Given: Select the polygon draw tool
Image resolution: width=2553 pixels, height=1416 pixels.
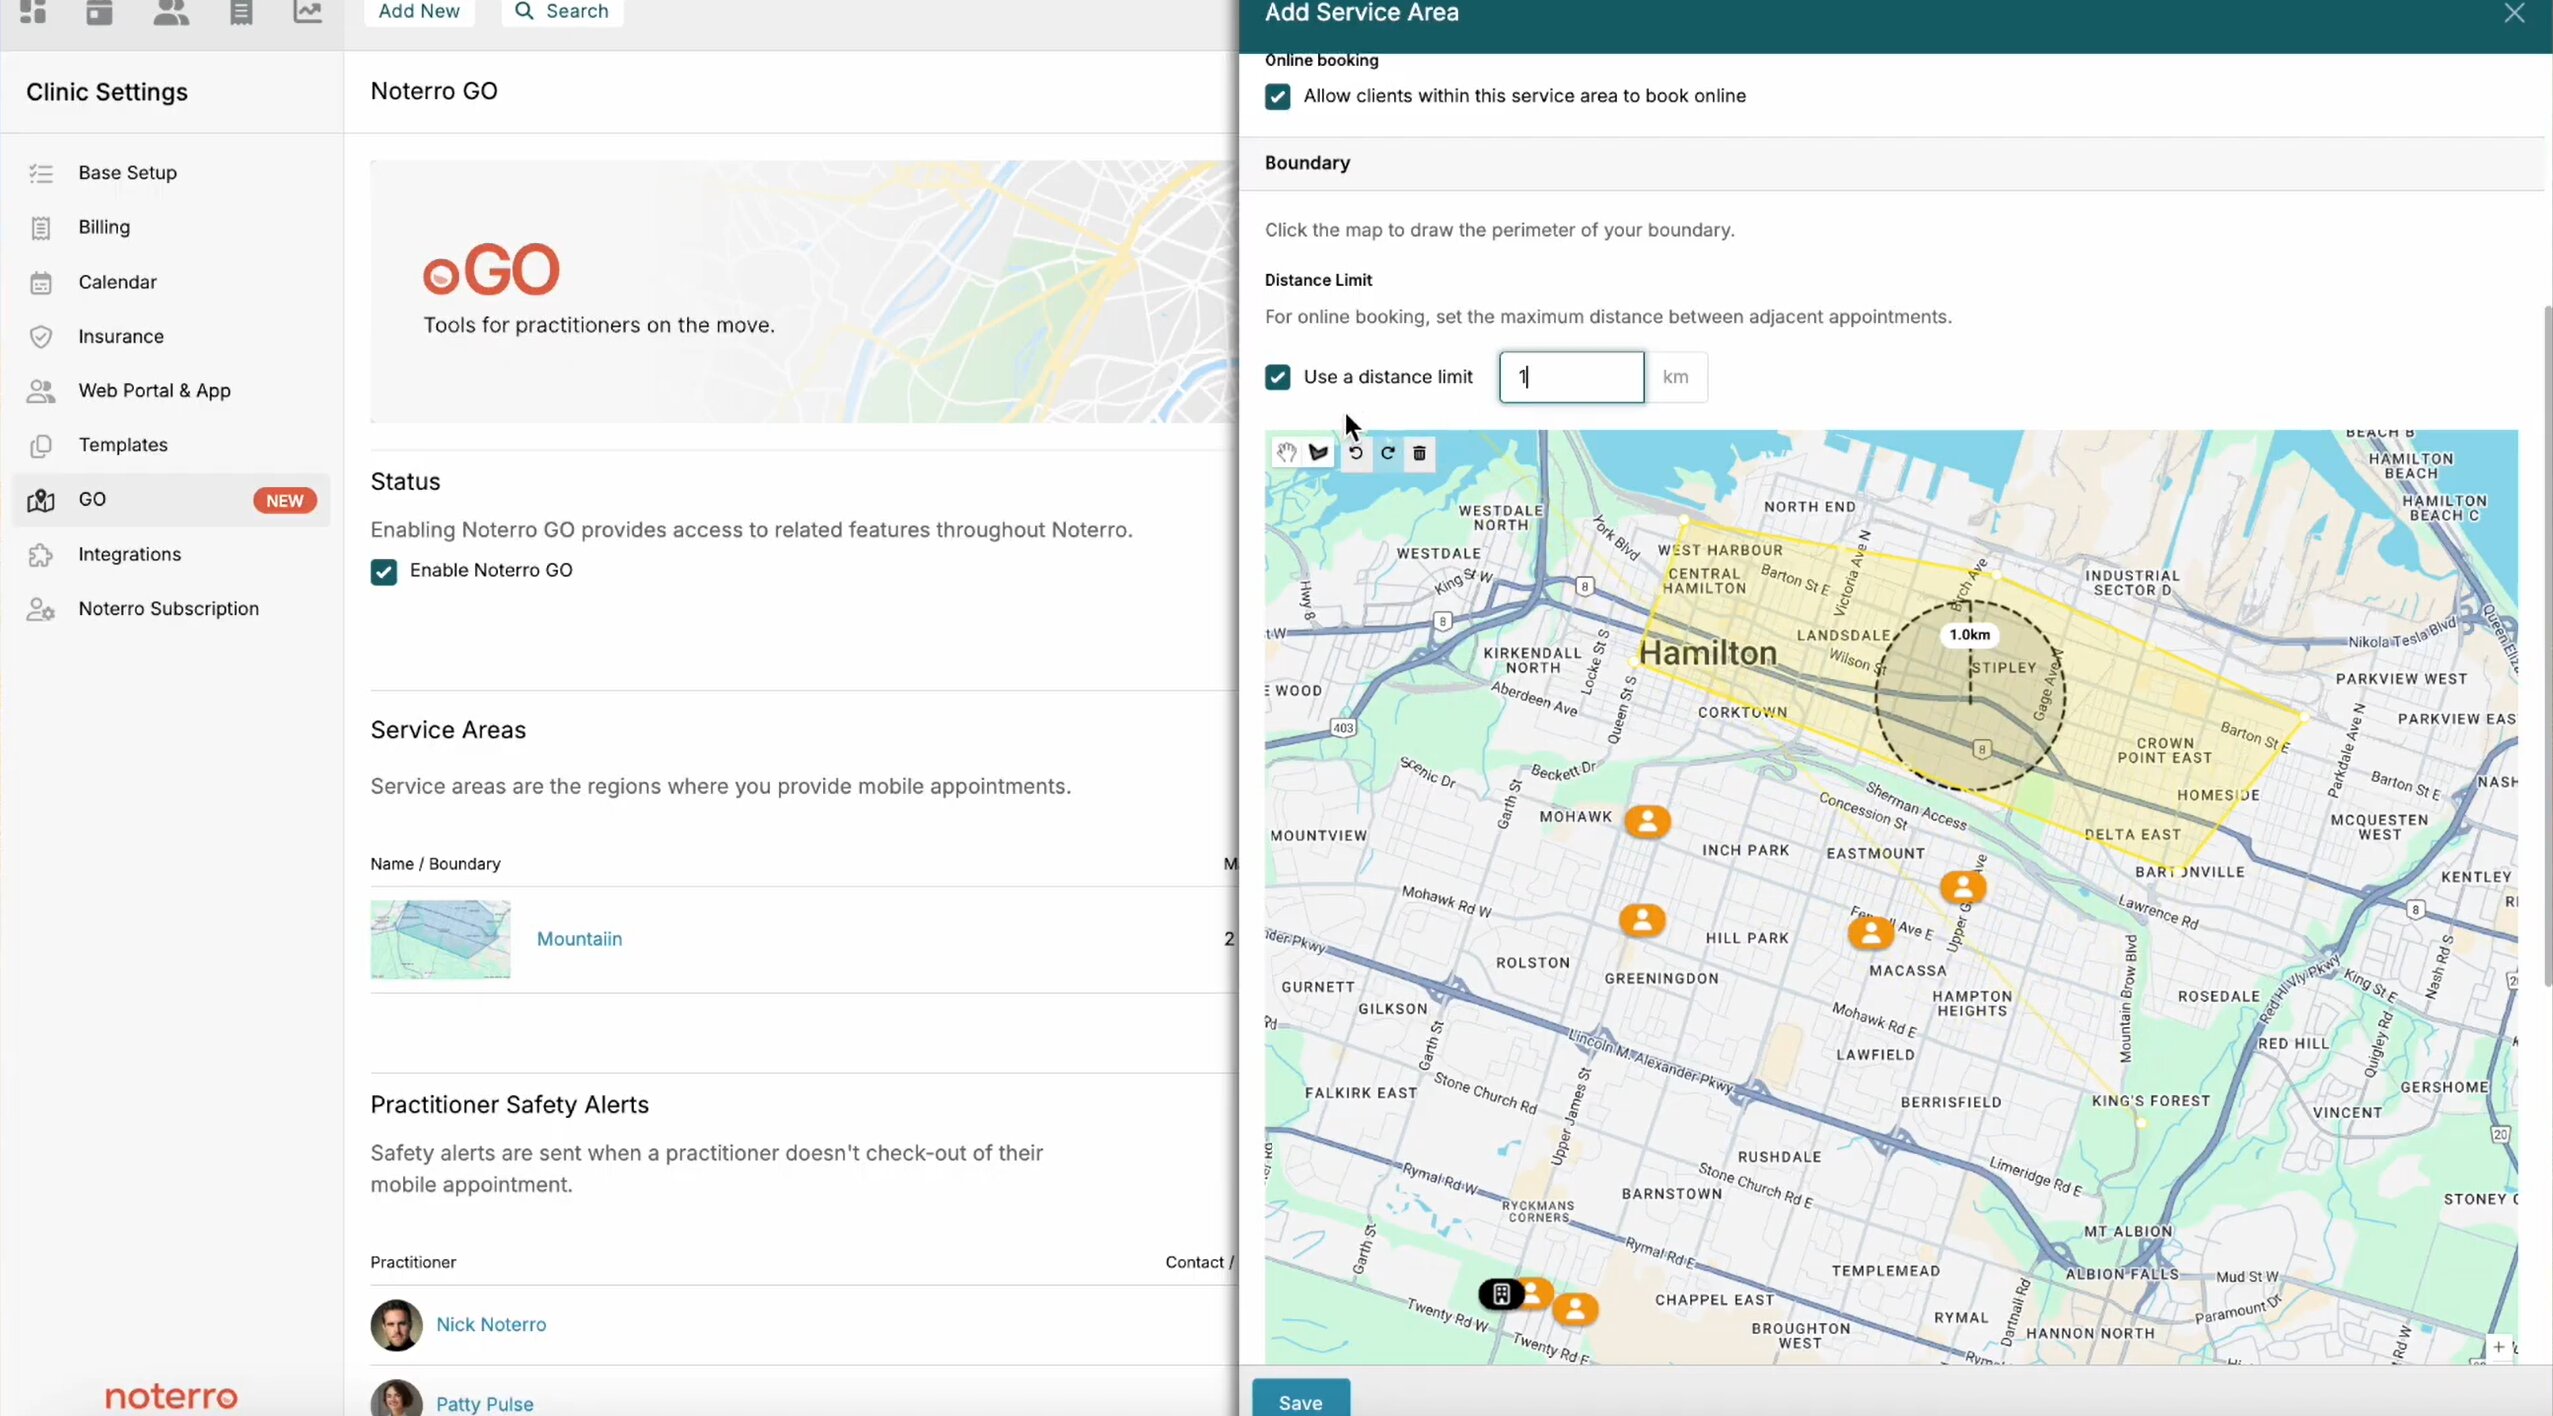Looking at the screenshot, I should tap(1319, 453).
